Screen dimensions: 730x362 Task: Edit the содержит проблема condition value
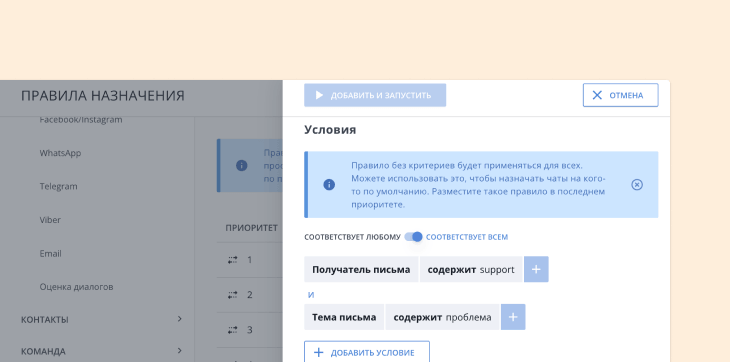coord(442,317)
